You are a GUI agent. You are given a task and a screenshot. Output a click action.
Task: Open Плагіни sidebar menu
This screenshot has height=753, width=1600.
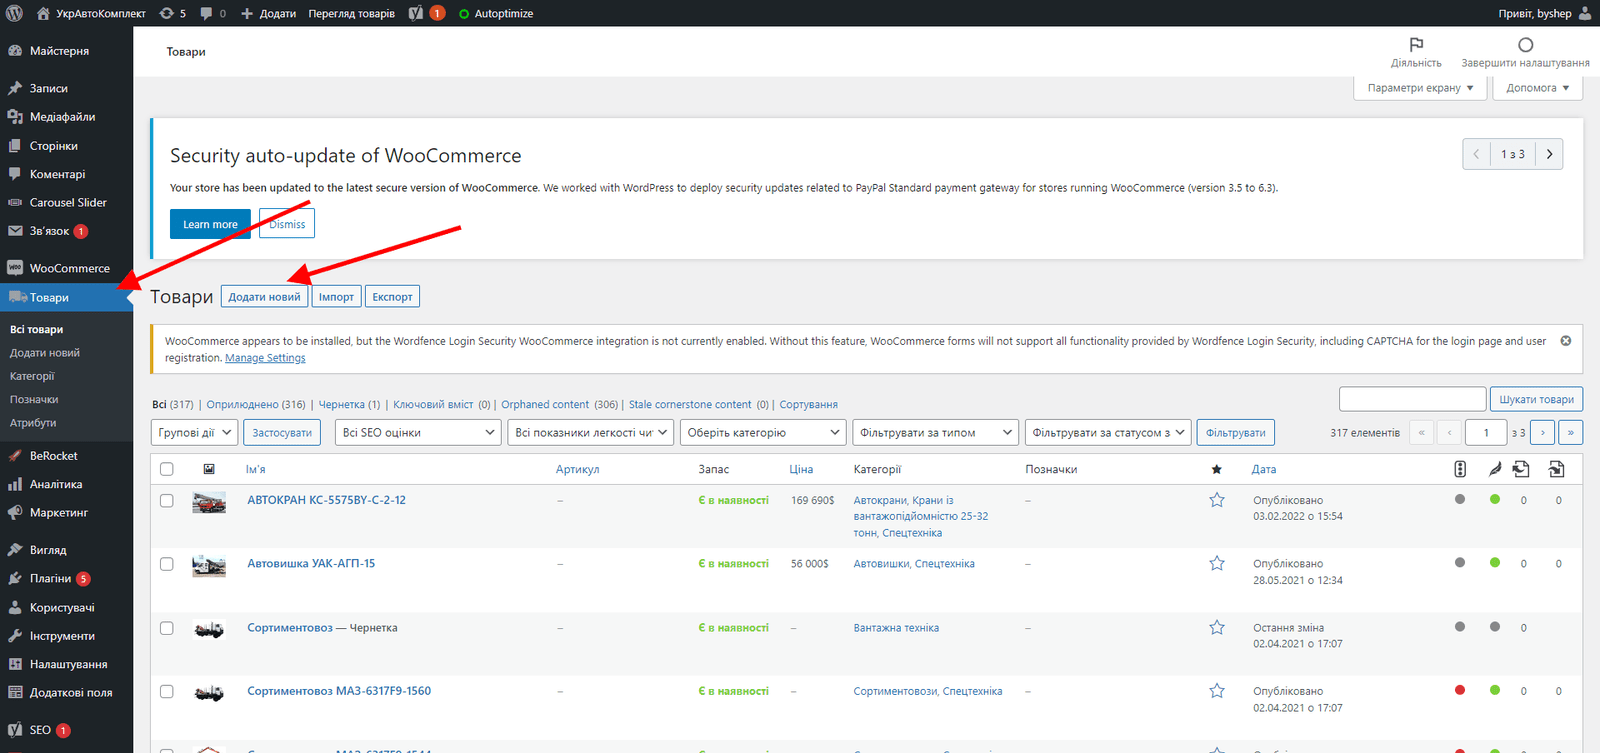pos(66,578)
